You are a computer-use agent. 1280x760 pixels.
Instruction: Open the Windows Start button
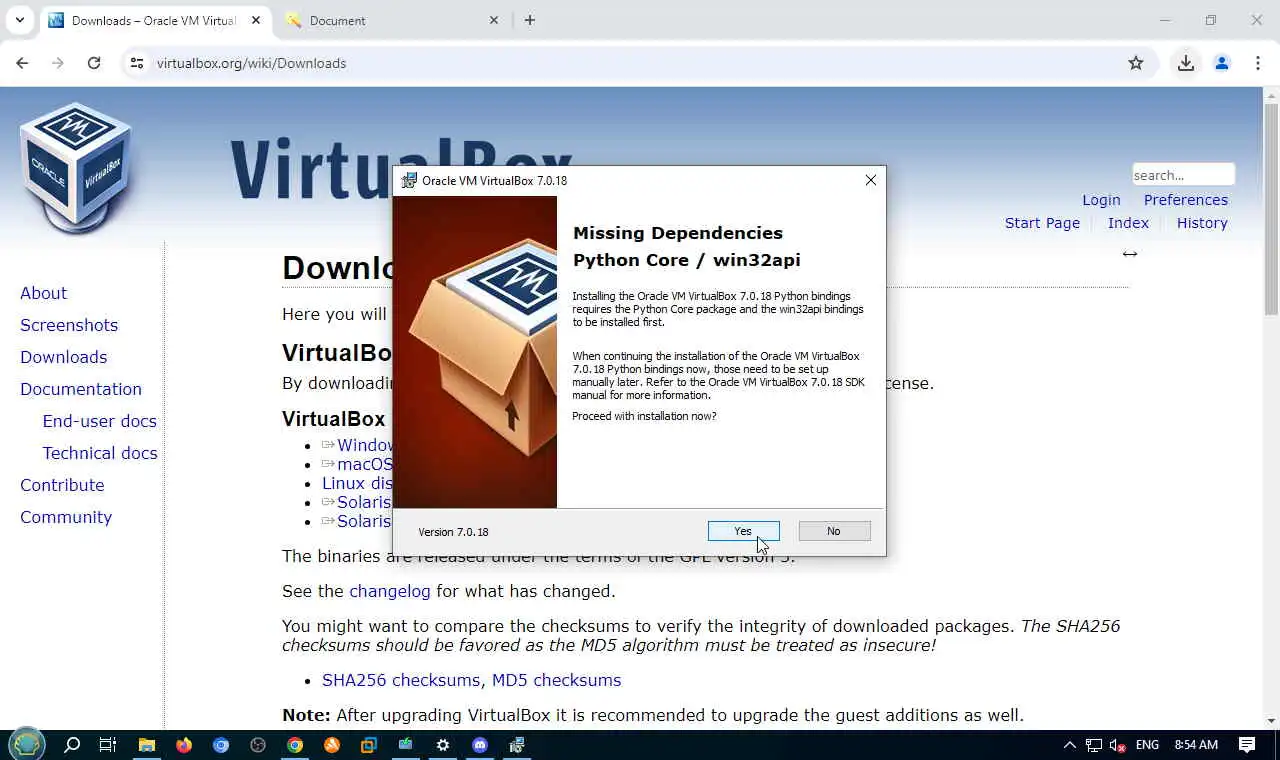(x=27, y=745)
